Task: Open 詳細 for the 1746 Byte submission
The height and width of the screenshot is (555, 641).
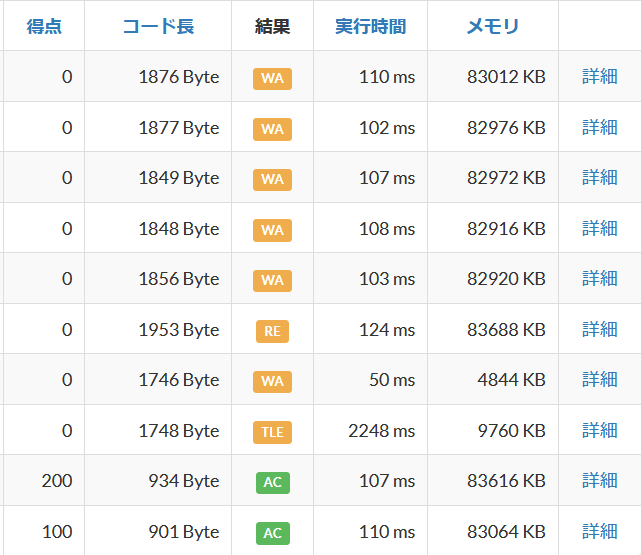Action: [x=600, y=379]
